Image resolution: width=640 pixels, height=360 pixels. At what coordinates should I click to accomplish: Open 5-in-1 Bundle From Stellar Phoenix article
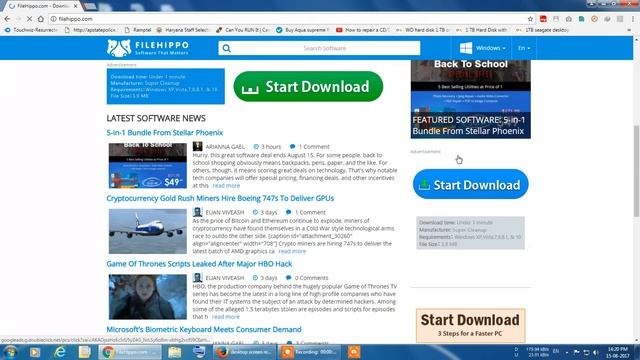(x=164, y=133)
